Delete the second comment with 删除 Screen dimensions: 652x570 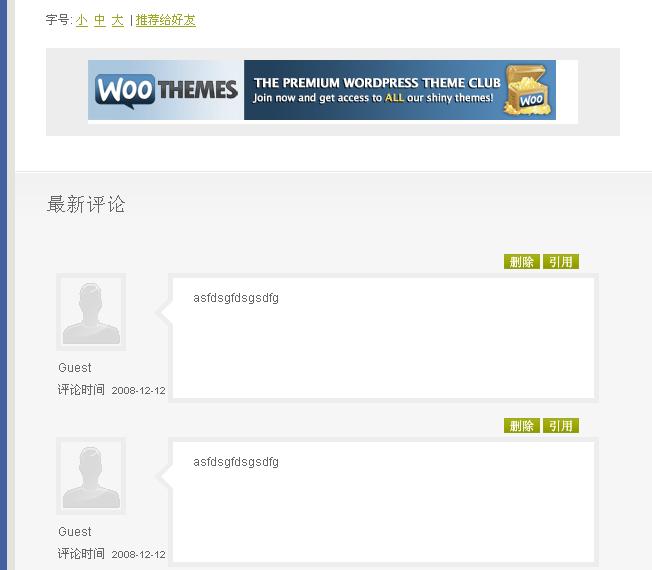click(521, 426)
